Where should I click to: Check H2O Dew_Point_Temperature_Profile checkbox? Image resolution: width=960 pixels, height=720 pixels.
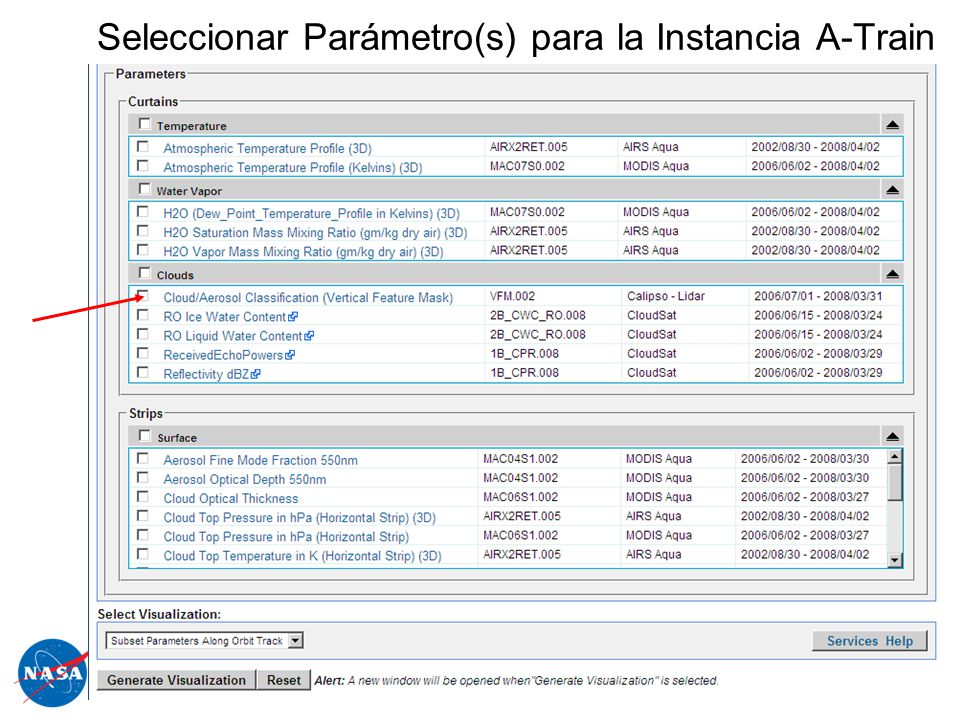(143, 211)
